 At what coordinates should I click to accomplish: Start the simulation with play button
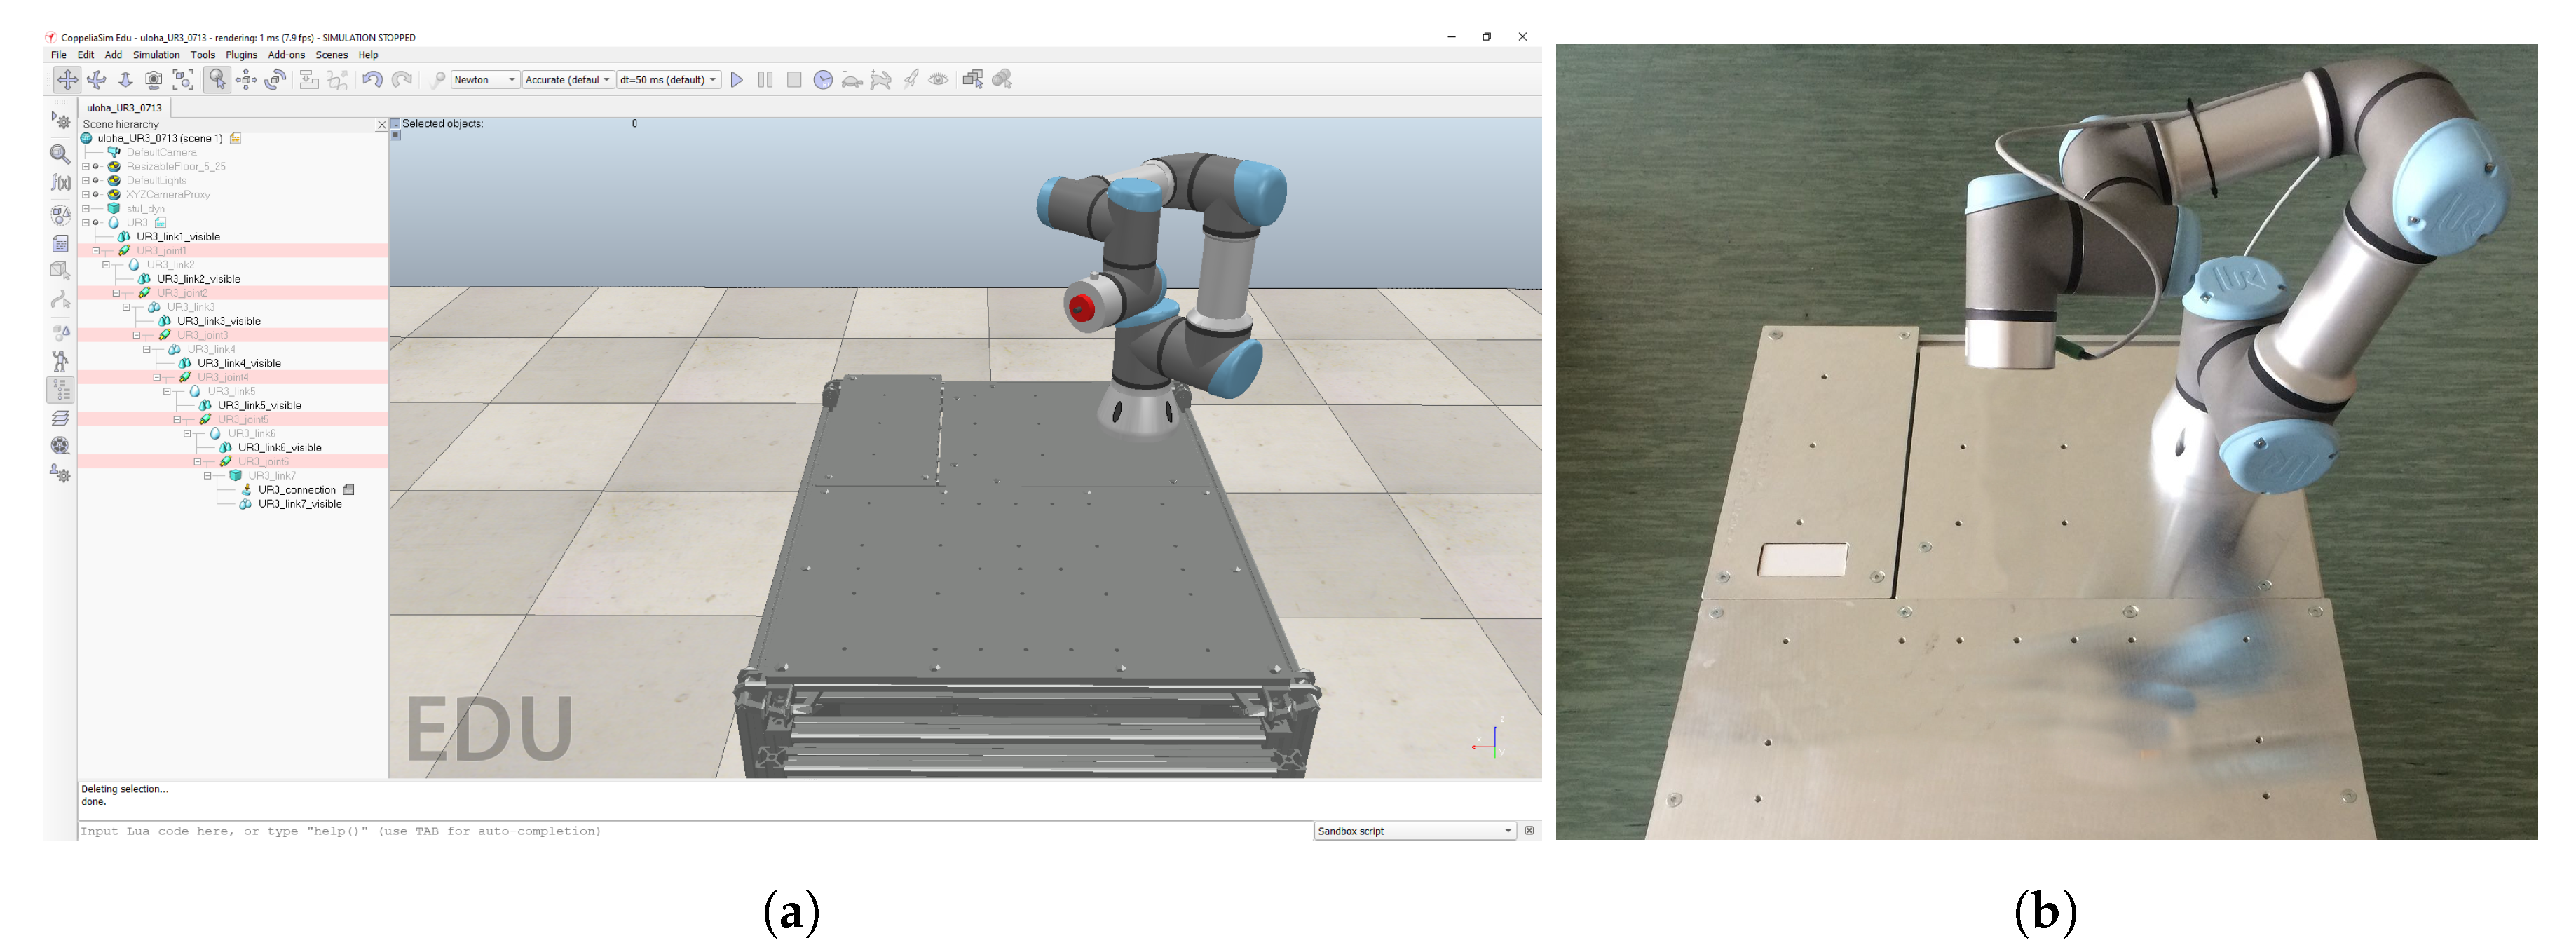(737, 80)
